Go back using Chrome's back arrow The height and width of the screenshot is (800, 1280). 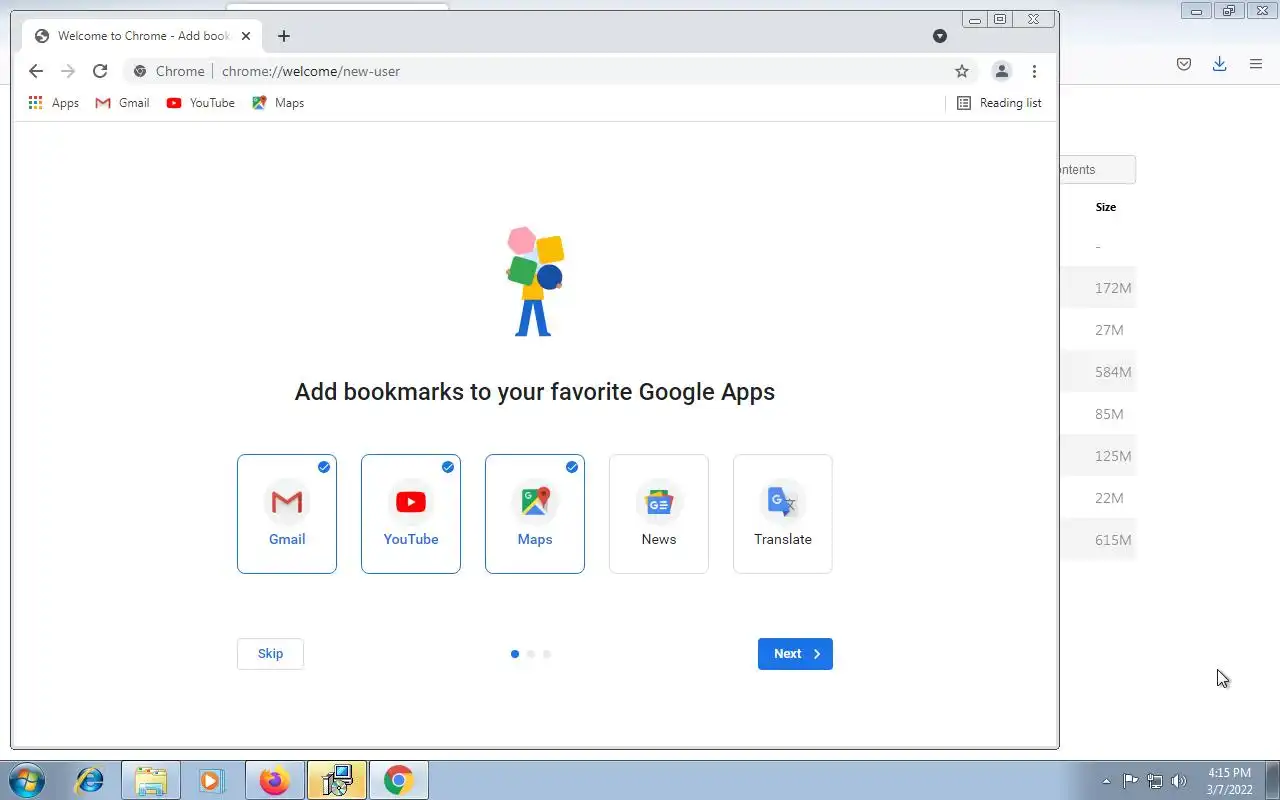(x=36, y=71)
